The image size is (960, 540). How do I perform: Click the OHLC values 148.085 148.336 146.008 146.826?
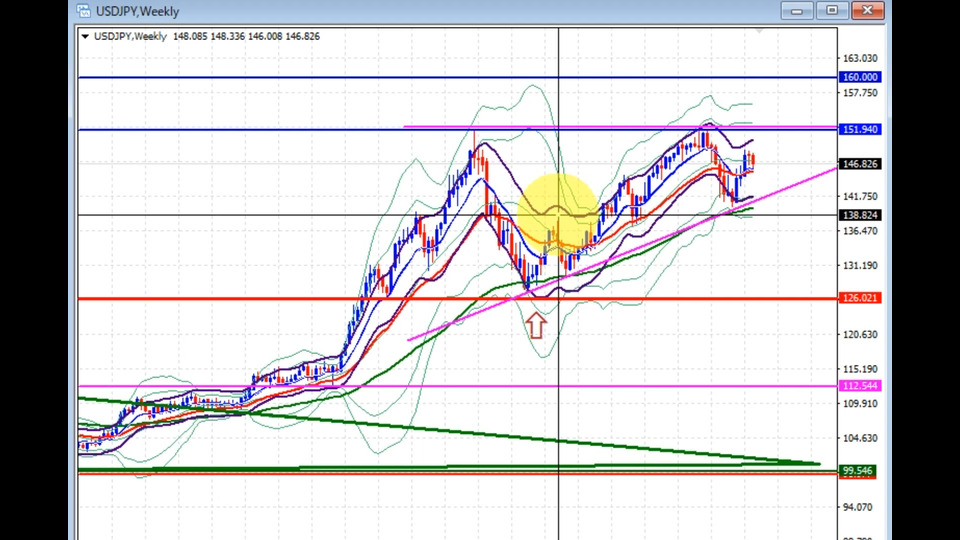[246, 37]
